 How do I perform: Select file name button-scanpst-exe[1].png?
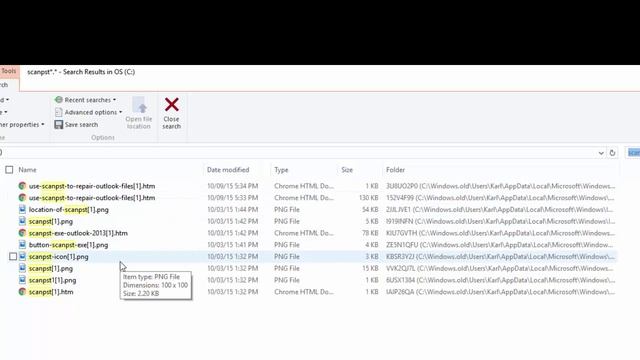(68, 245)
